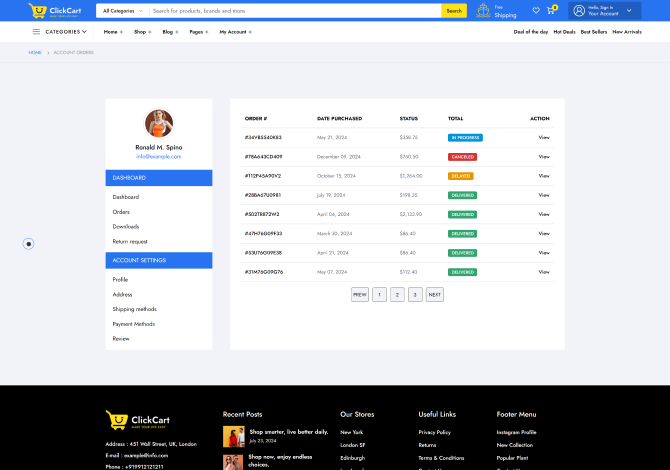Click Ronald M. Spino's profile picture
Screen dimensions: 670x470
coord(159,123)
